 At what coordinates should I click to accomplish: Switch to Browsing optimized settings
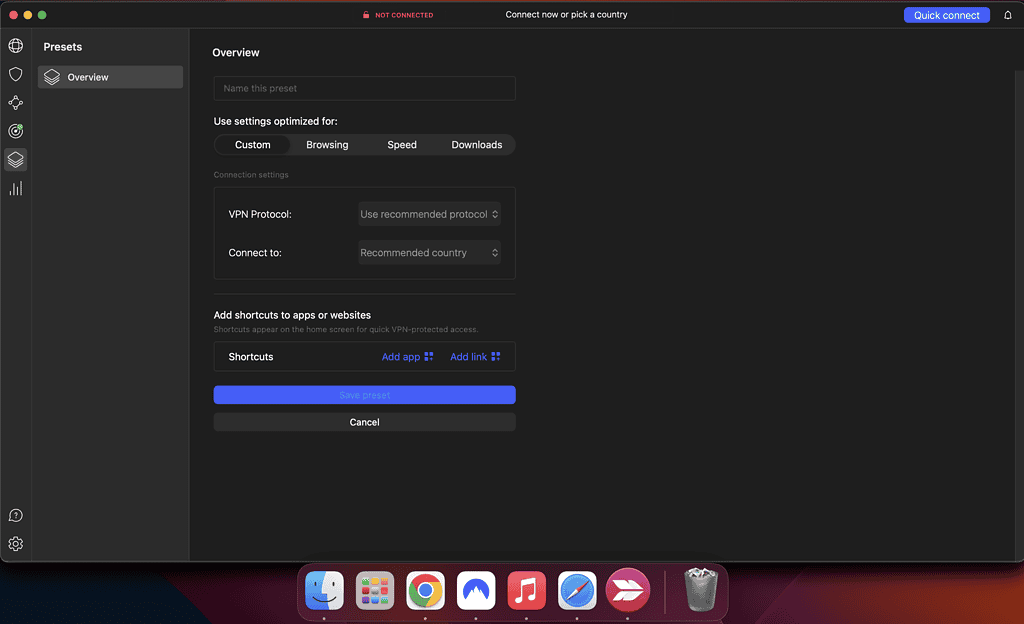(327, 145)
